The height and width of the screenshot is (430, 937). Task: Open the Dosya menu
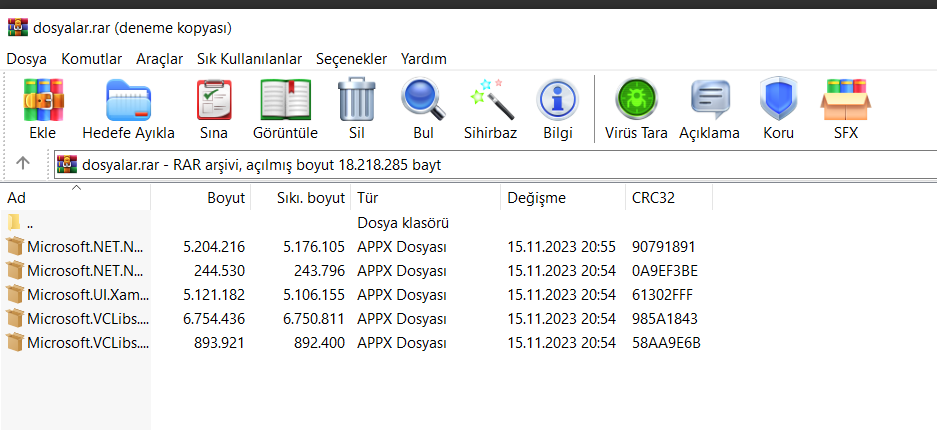tap(27, 59)
